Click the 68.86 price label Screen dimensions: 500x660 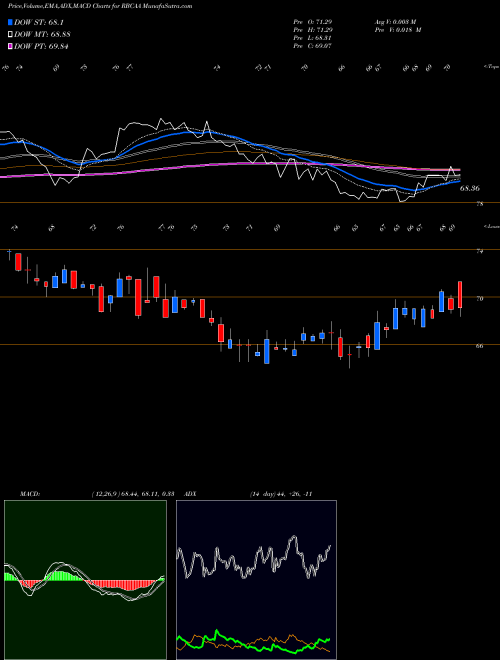point(469,189)
